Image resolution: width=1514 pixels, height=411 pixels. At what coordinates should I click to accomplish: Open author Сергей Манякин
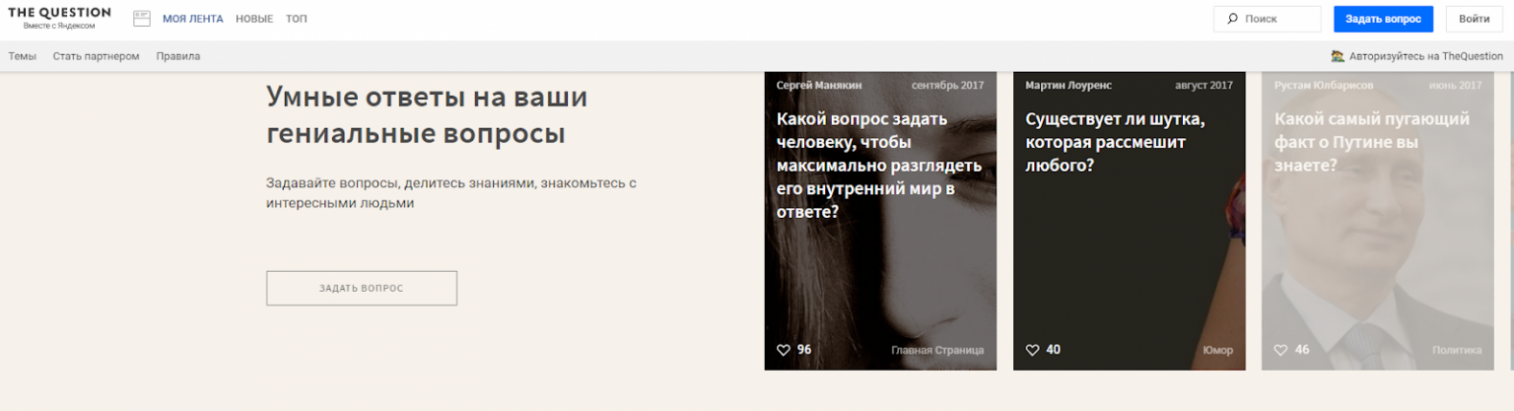coord(819,85)
